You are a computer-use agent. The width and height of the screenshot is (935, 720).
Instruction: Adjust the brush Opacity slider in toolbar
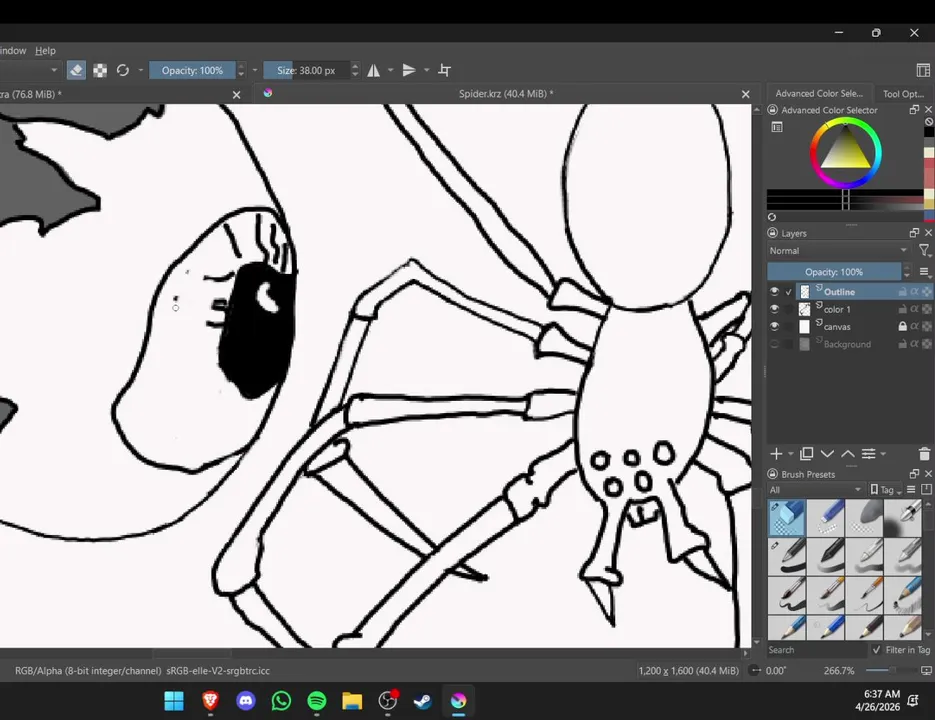(193, 70)
